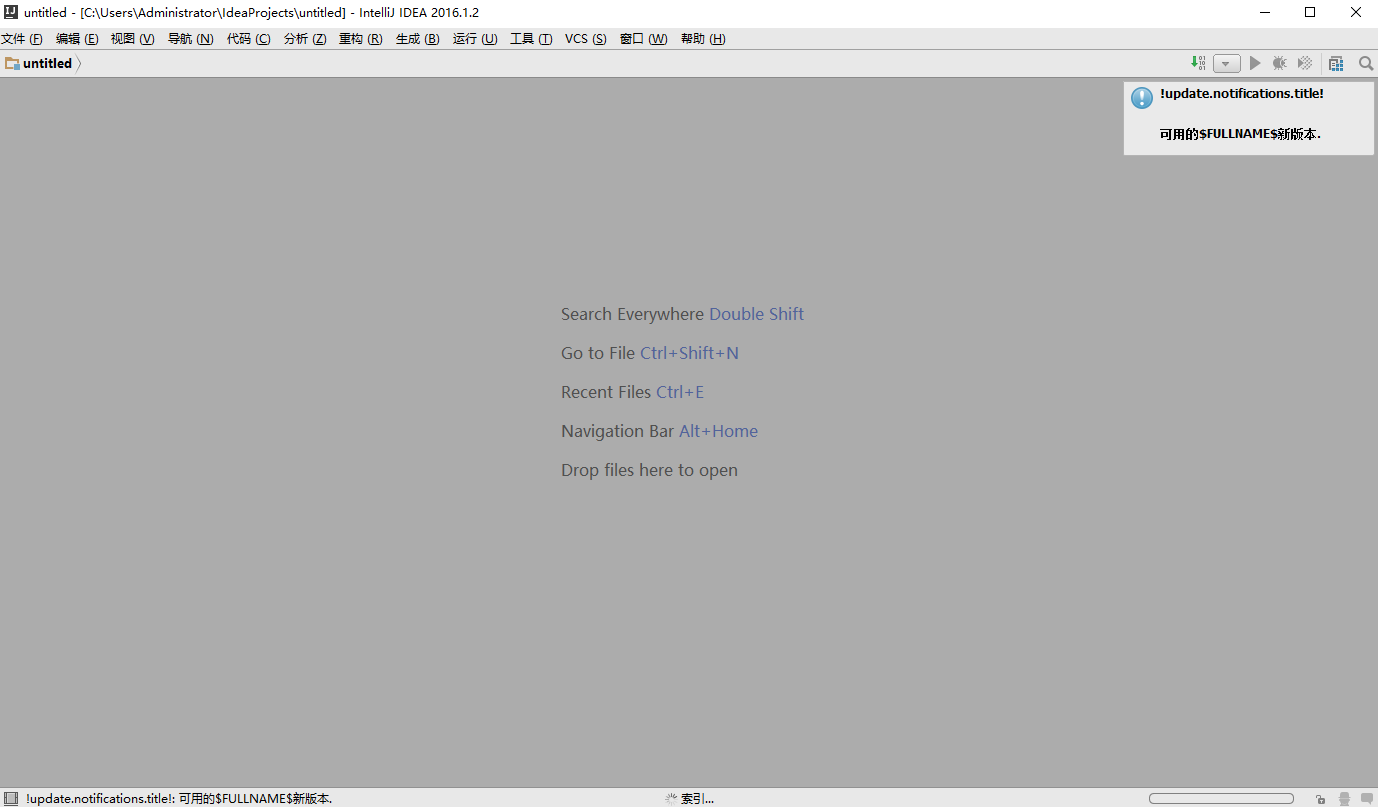The image size is (1378, 807).
Task: Toggle the read-only lock icon in status bar
Action: click(1321, 799)
